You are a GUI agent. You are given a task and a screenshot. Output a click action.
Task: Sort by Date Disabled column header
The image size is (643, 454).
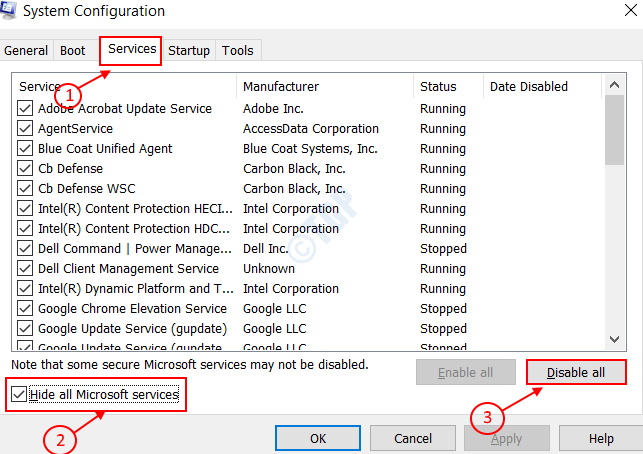click(x=543, y=87)
